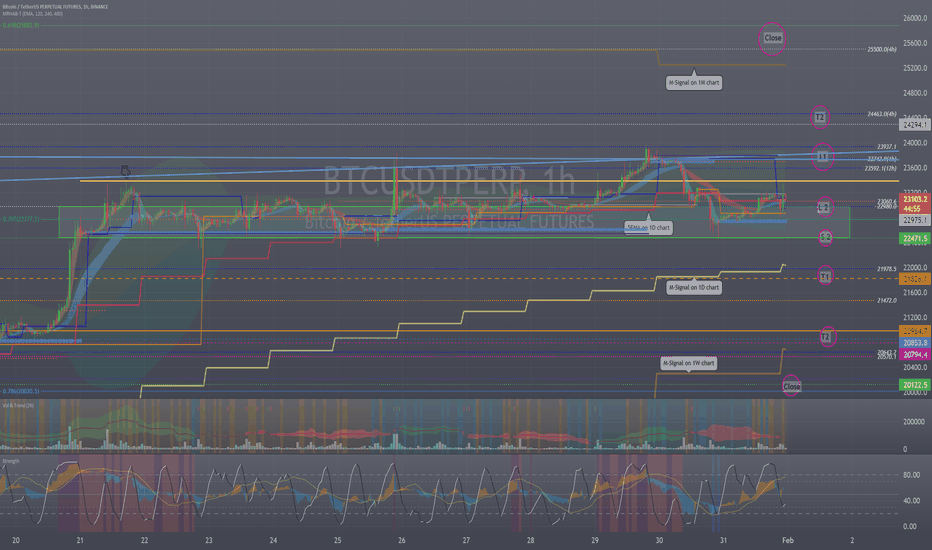Click the T2 label on the 24462.0(4h) line

[820, 117]
